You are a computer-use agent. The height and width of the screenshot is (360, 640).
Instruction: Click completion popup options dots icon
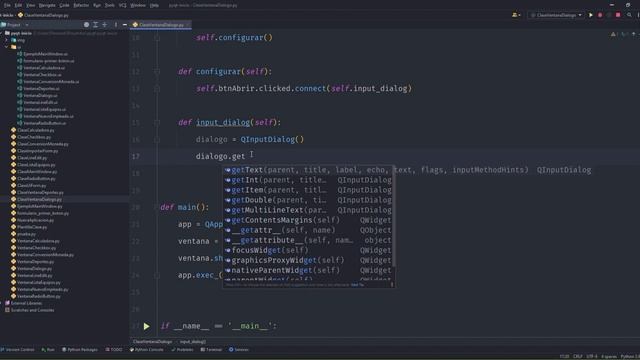[392, 284]
